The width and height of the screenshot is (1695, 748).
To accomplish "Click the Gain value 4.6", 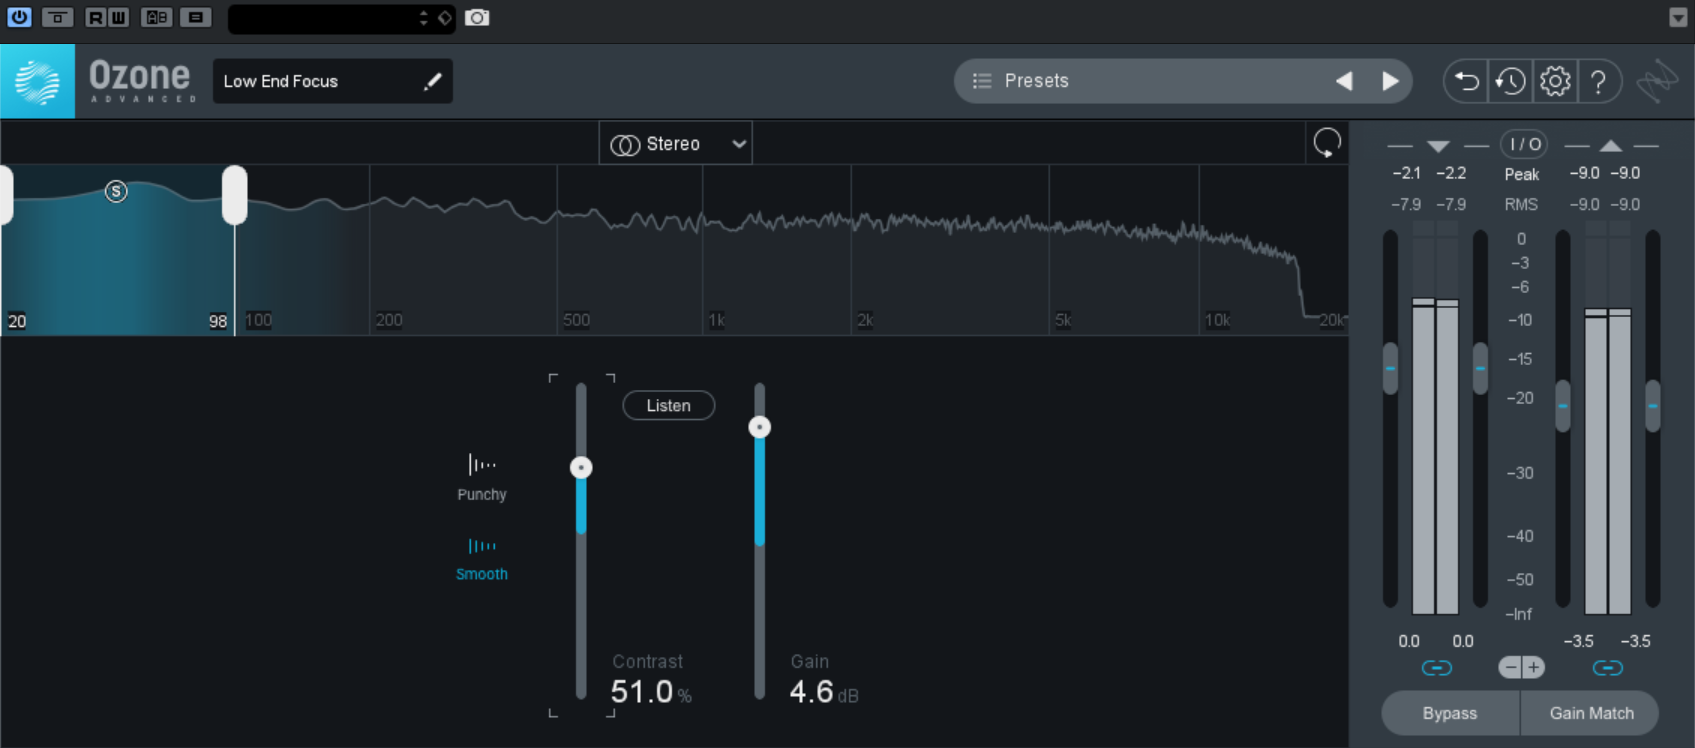I will click(811, 691).
